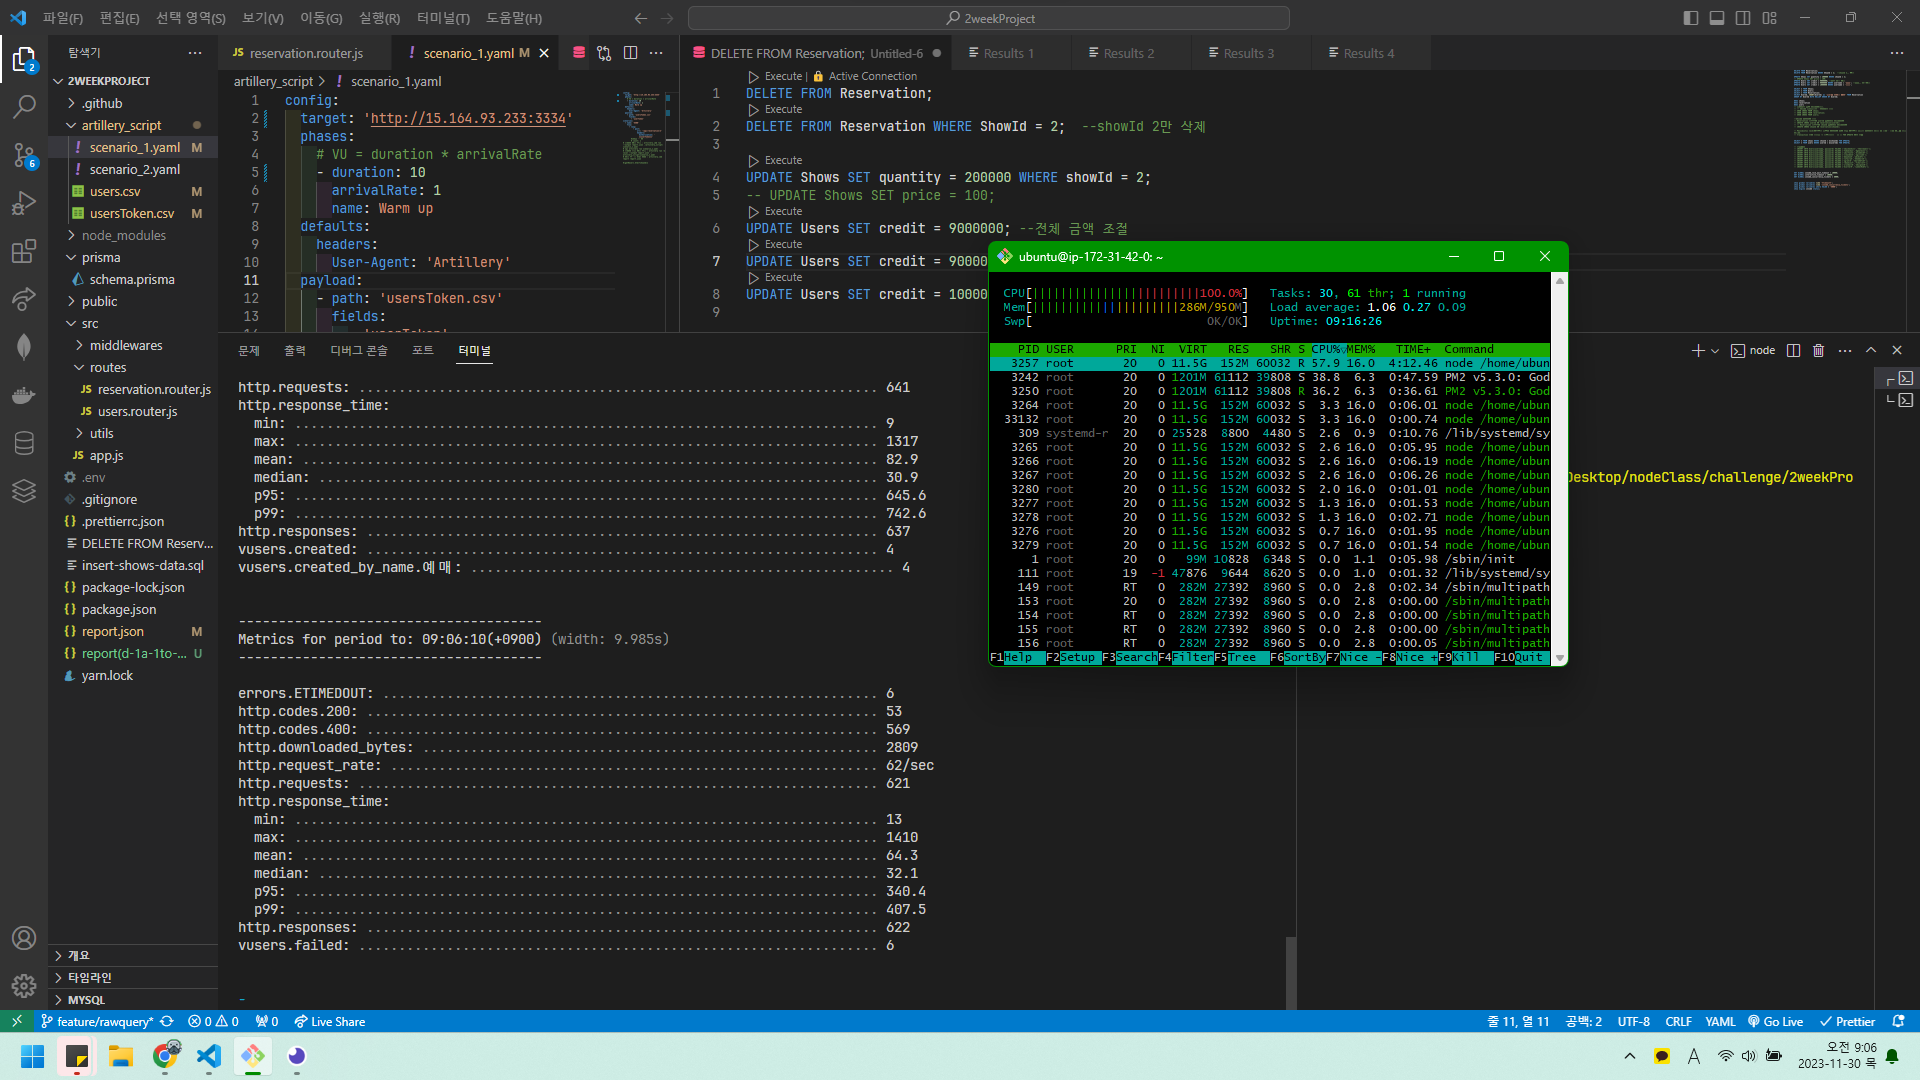Click Live Share in the status bar
1920x1080 pixels.
329,1021
